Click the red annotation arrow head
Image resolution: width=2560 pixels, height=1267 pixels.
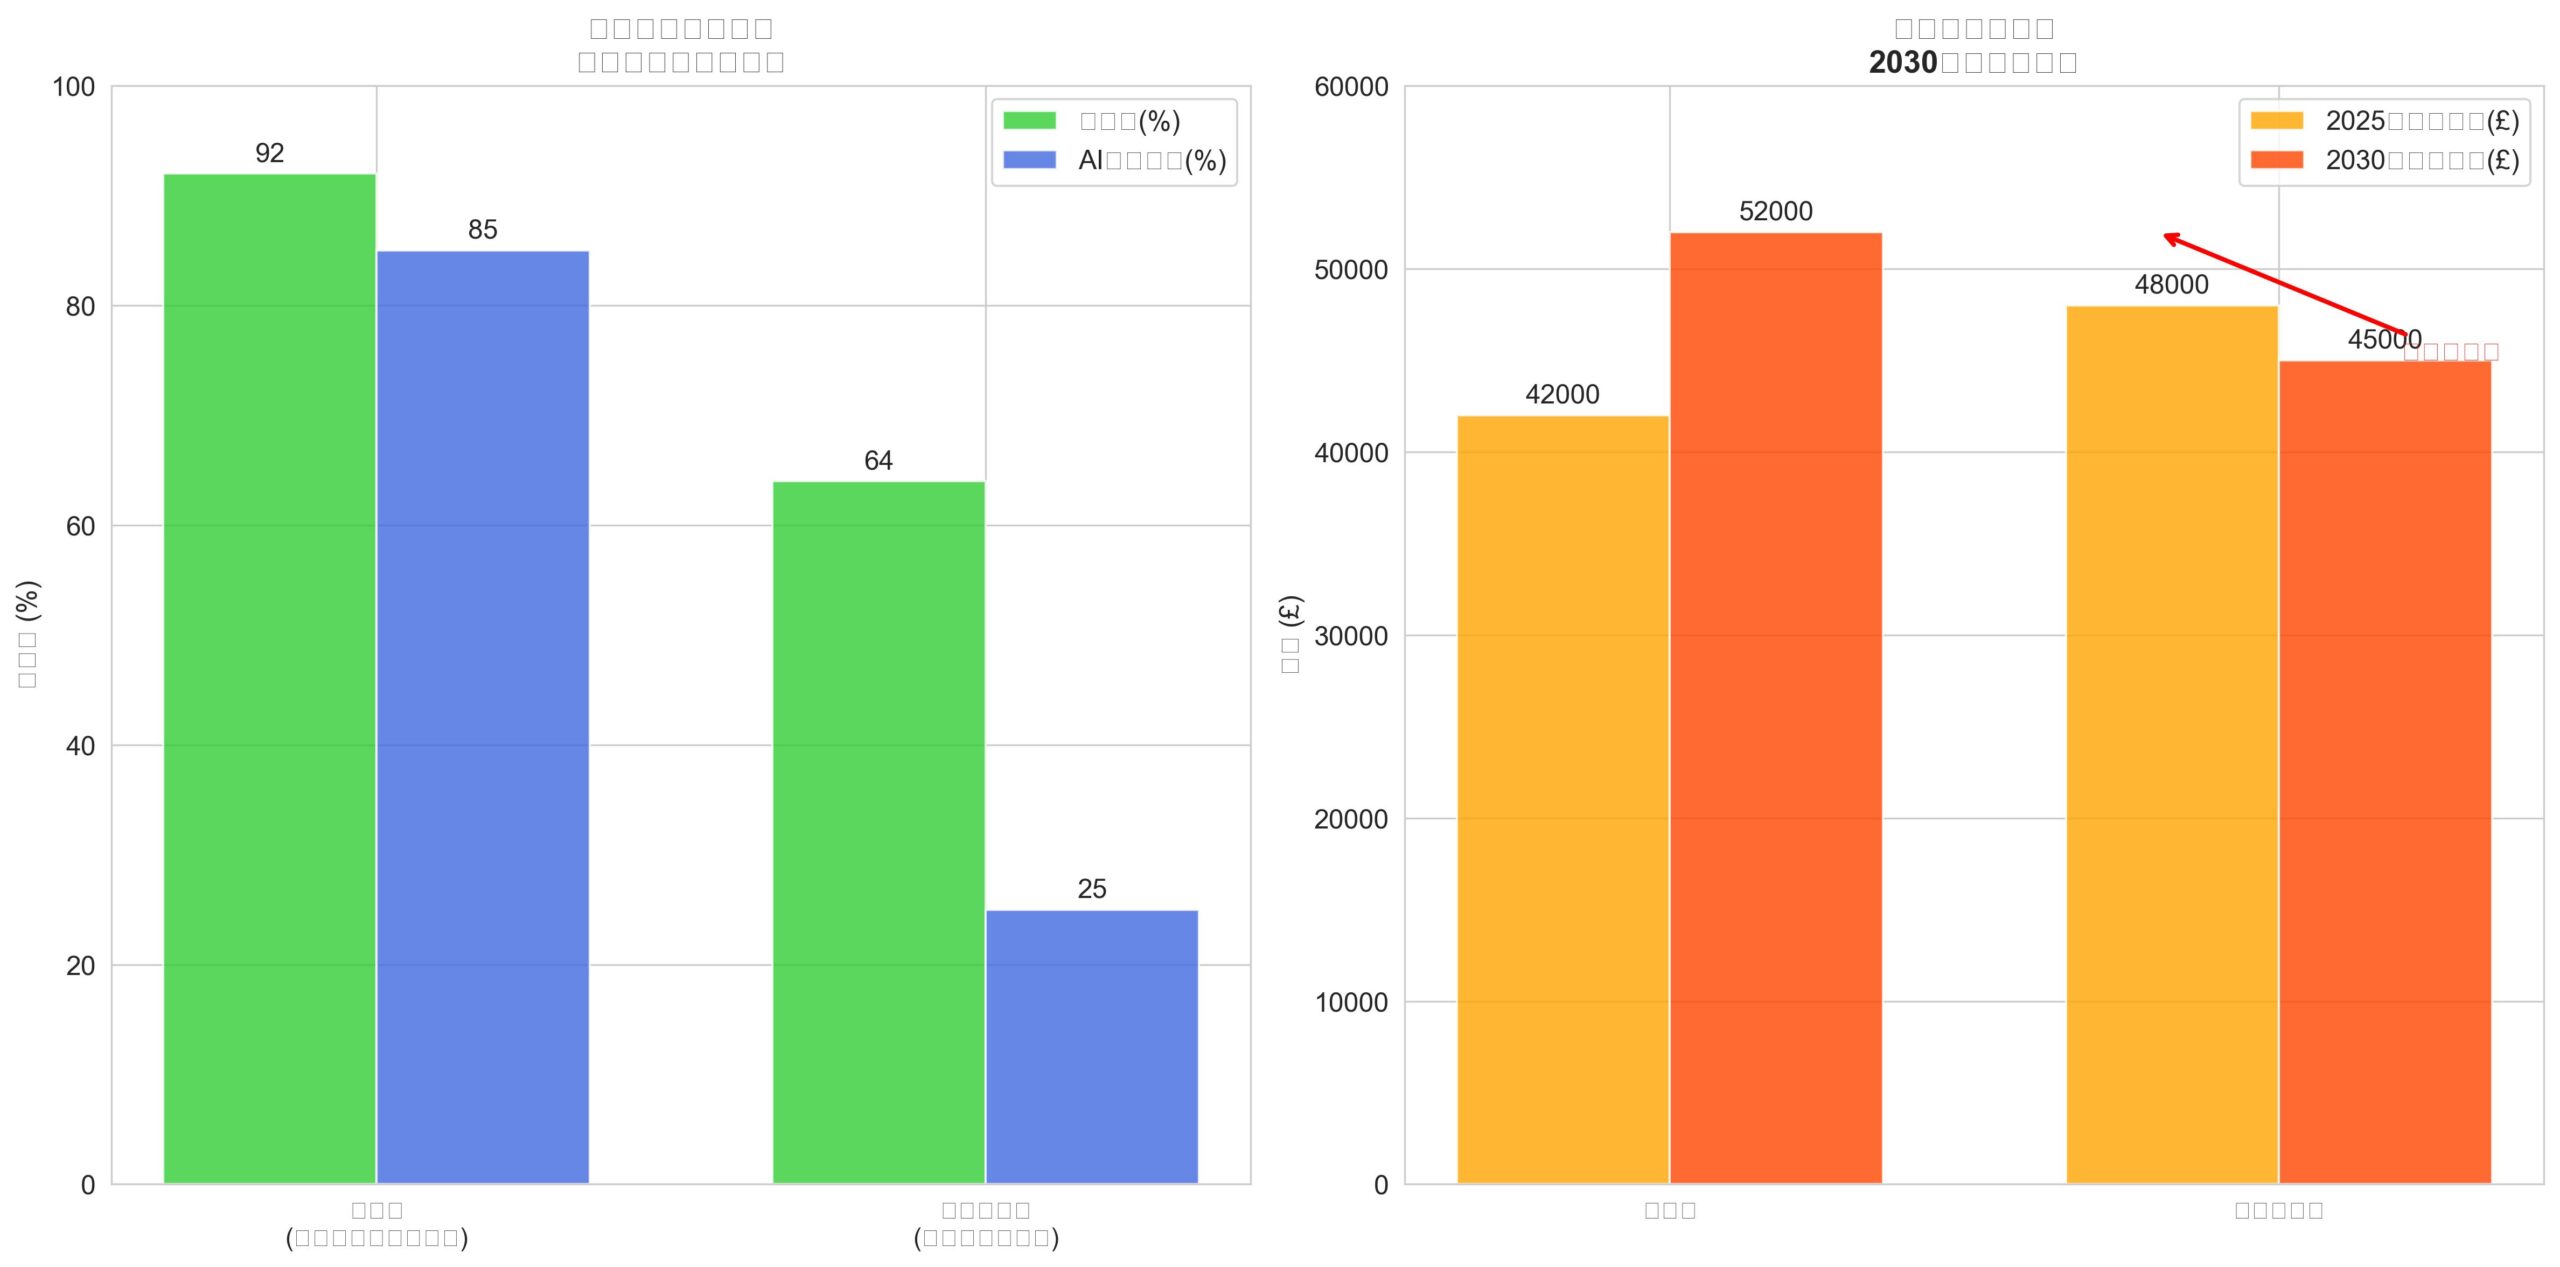coord(2168,237)
